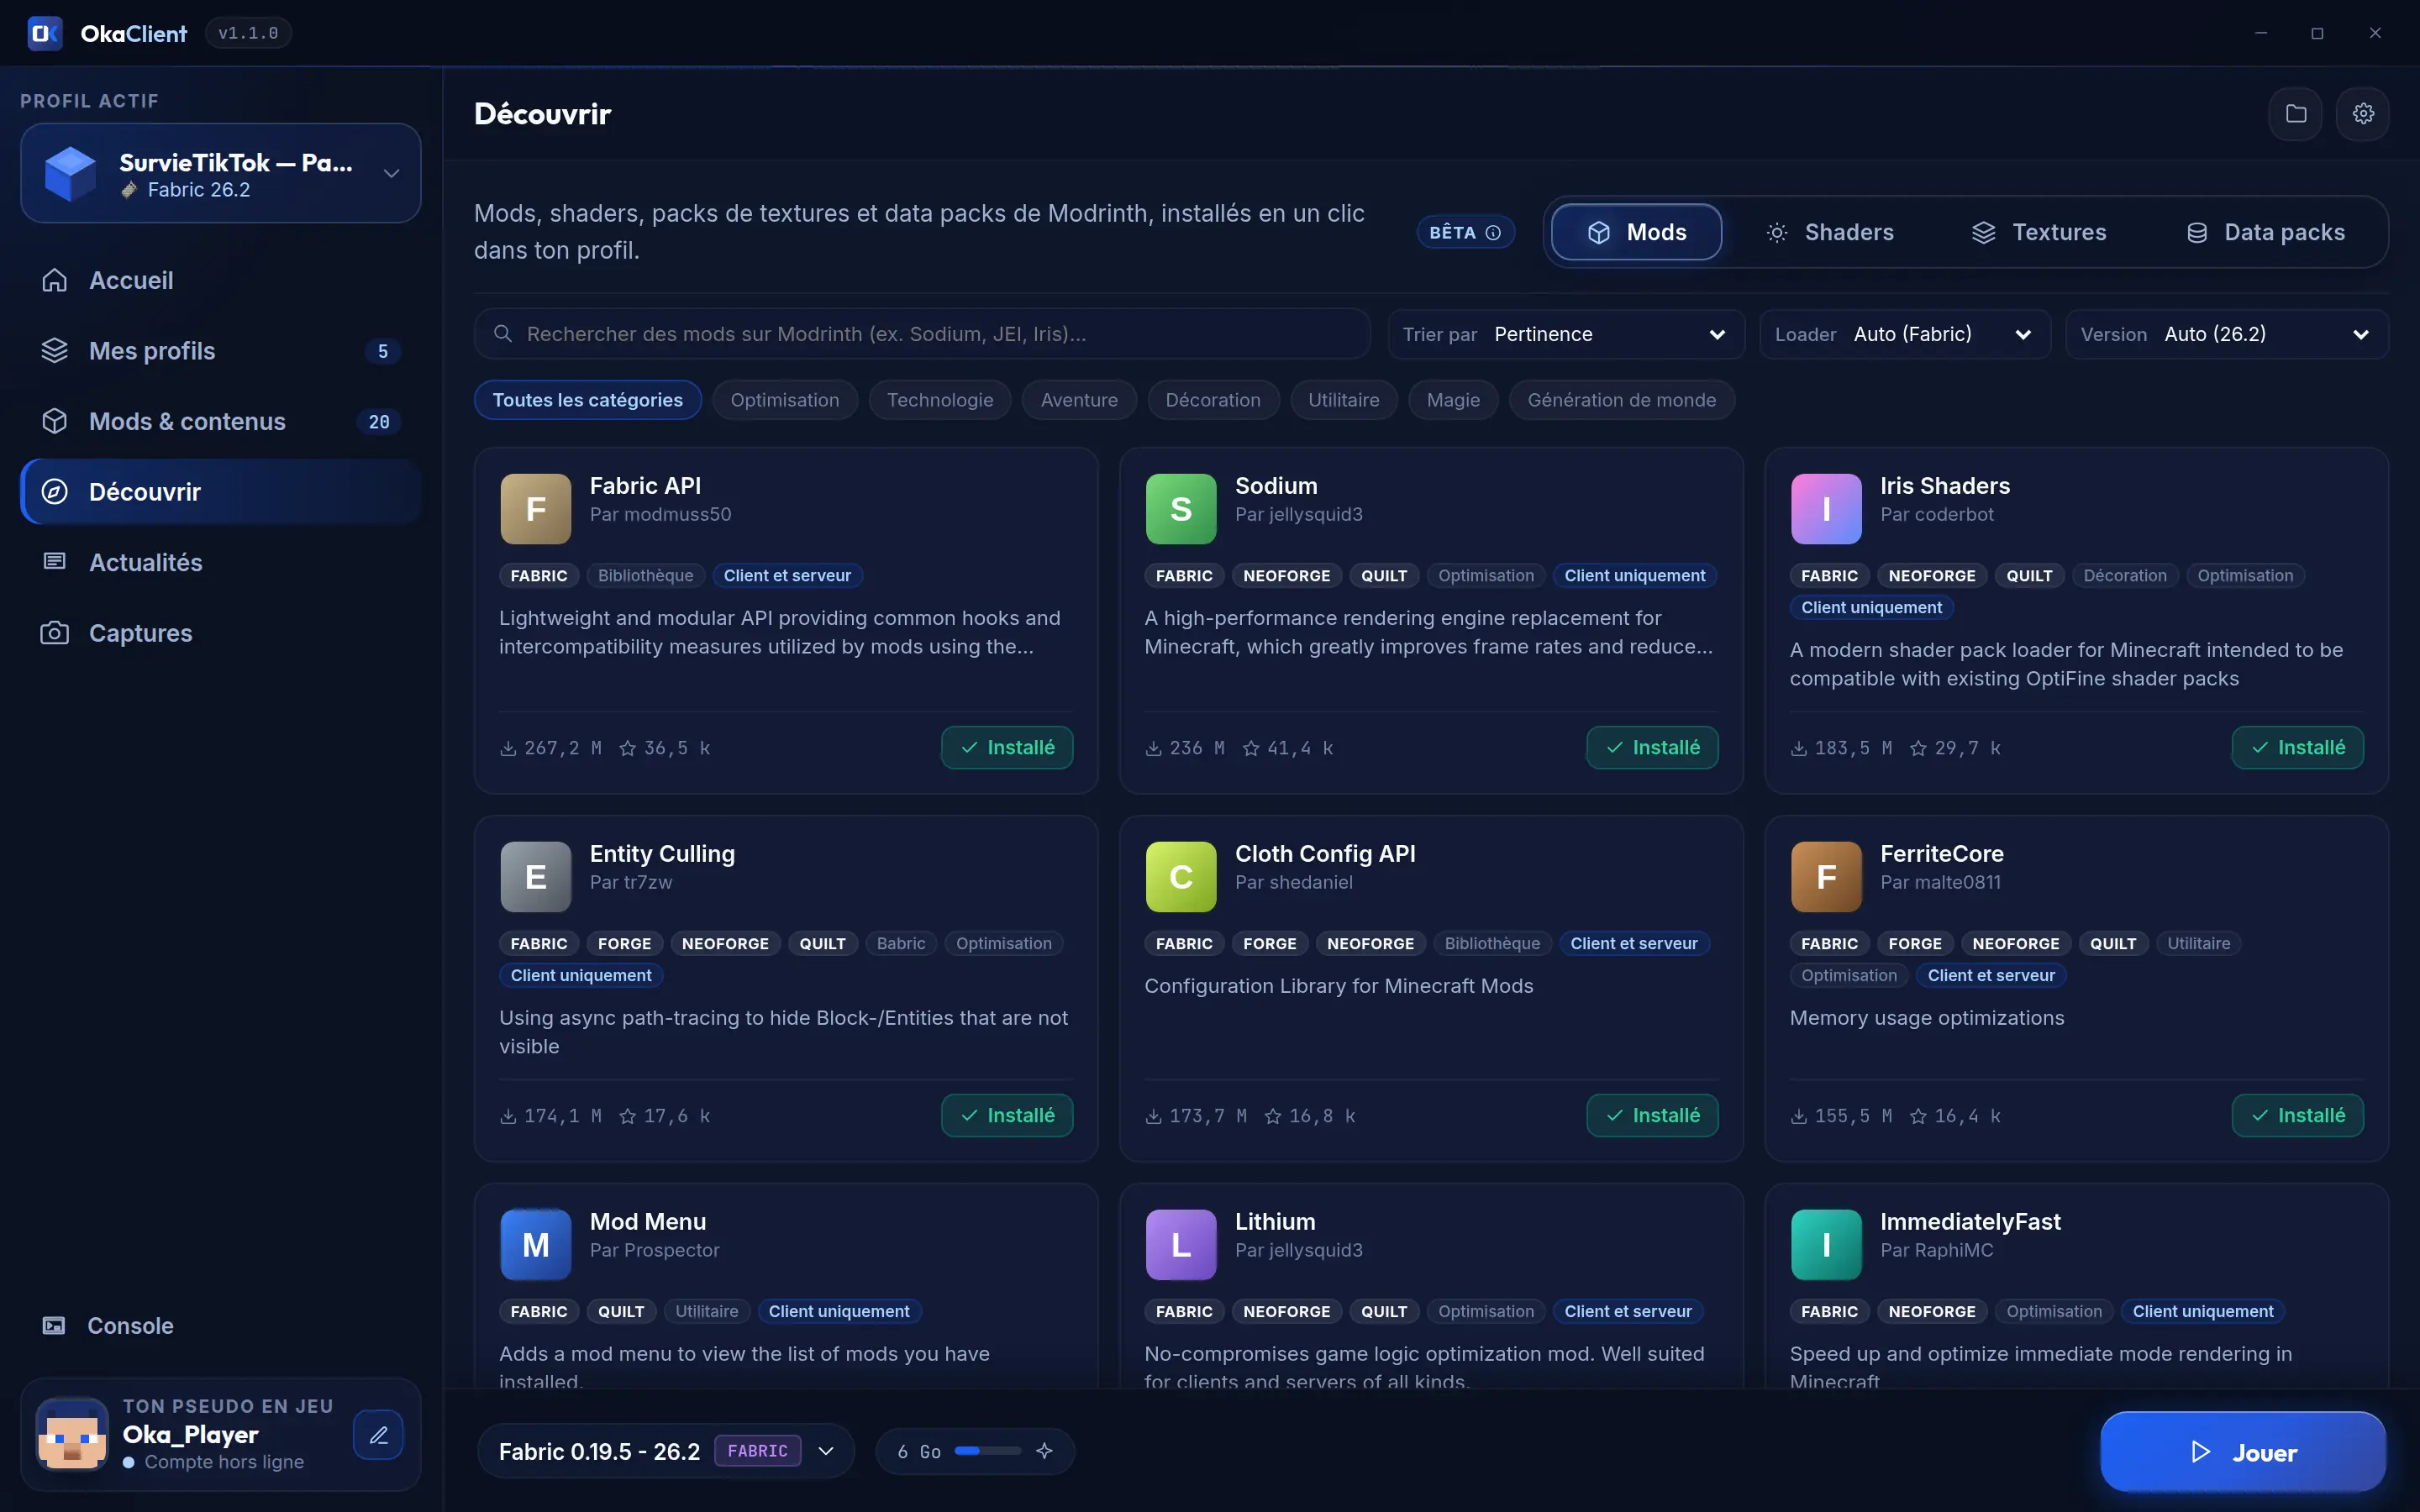Open Mods & contenus in the sidebar
2420x1512 pixels.
(x=221, y=421)
